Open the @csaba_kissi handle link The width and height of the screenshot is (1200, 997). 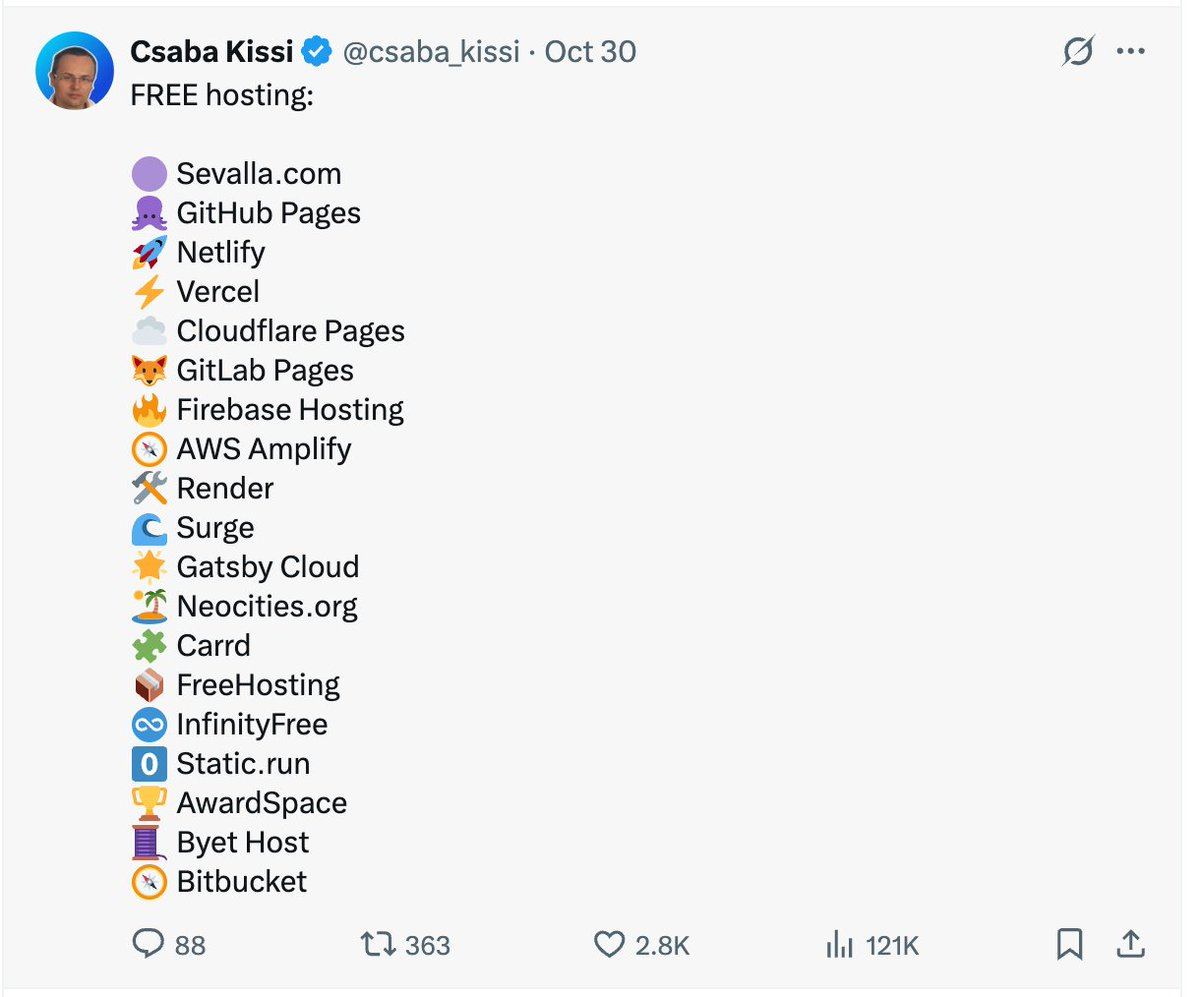(x=431, y=52)
